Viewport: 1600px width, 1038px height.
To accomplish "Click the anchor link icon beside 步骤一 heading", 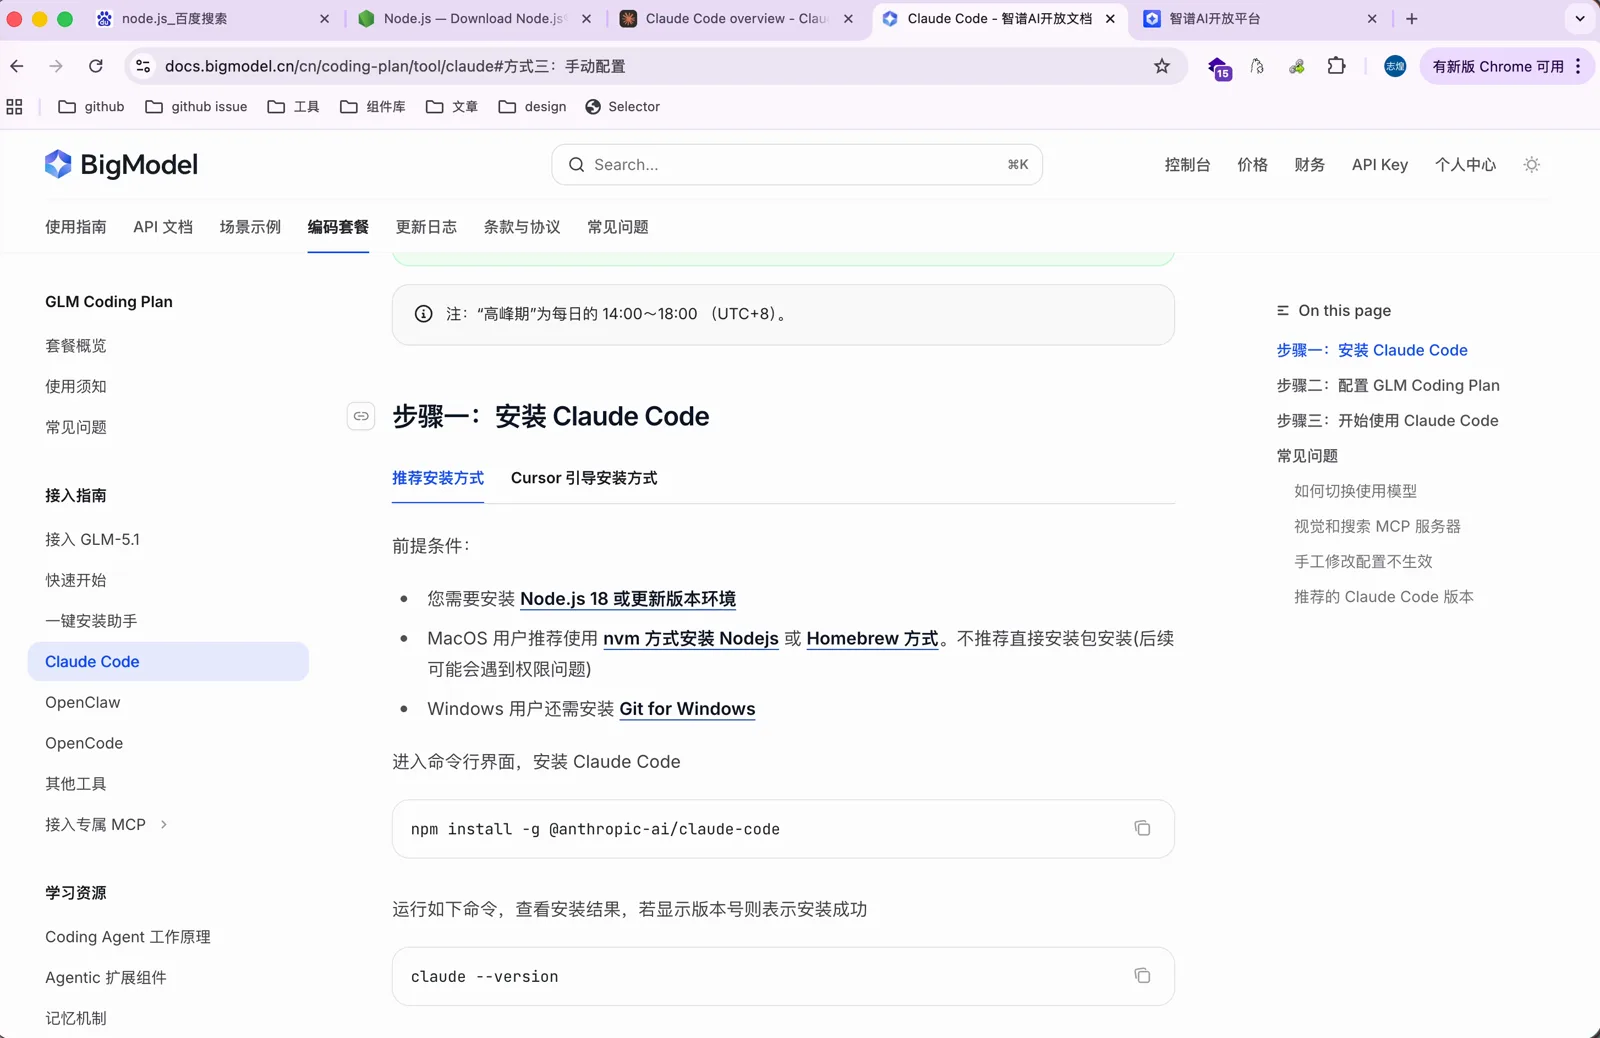I will (x=361, y=416).
